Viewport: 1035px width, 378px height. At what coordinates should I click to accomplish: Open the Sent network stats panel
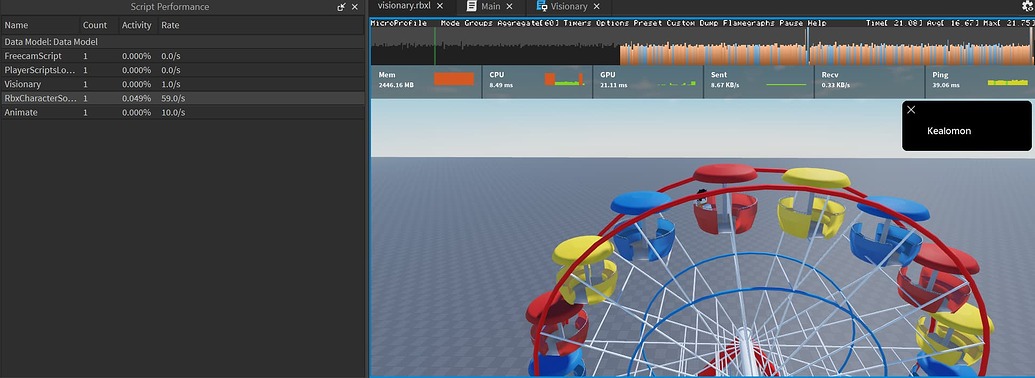[759, 82]
